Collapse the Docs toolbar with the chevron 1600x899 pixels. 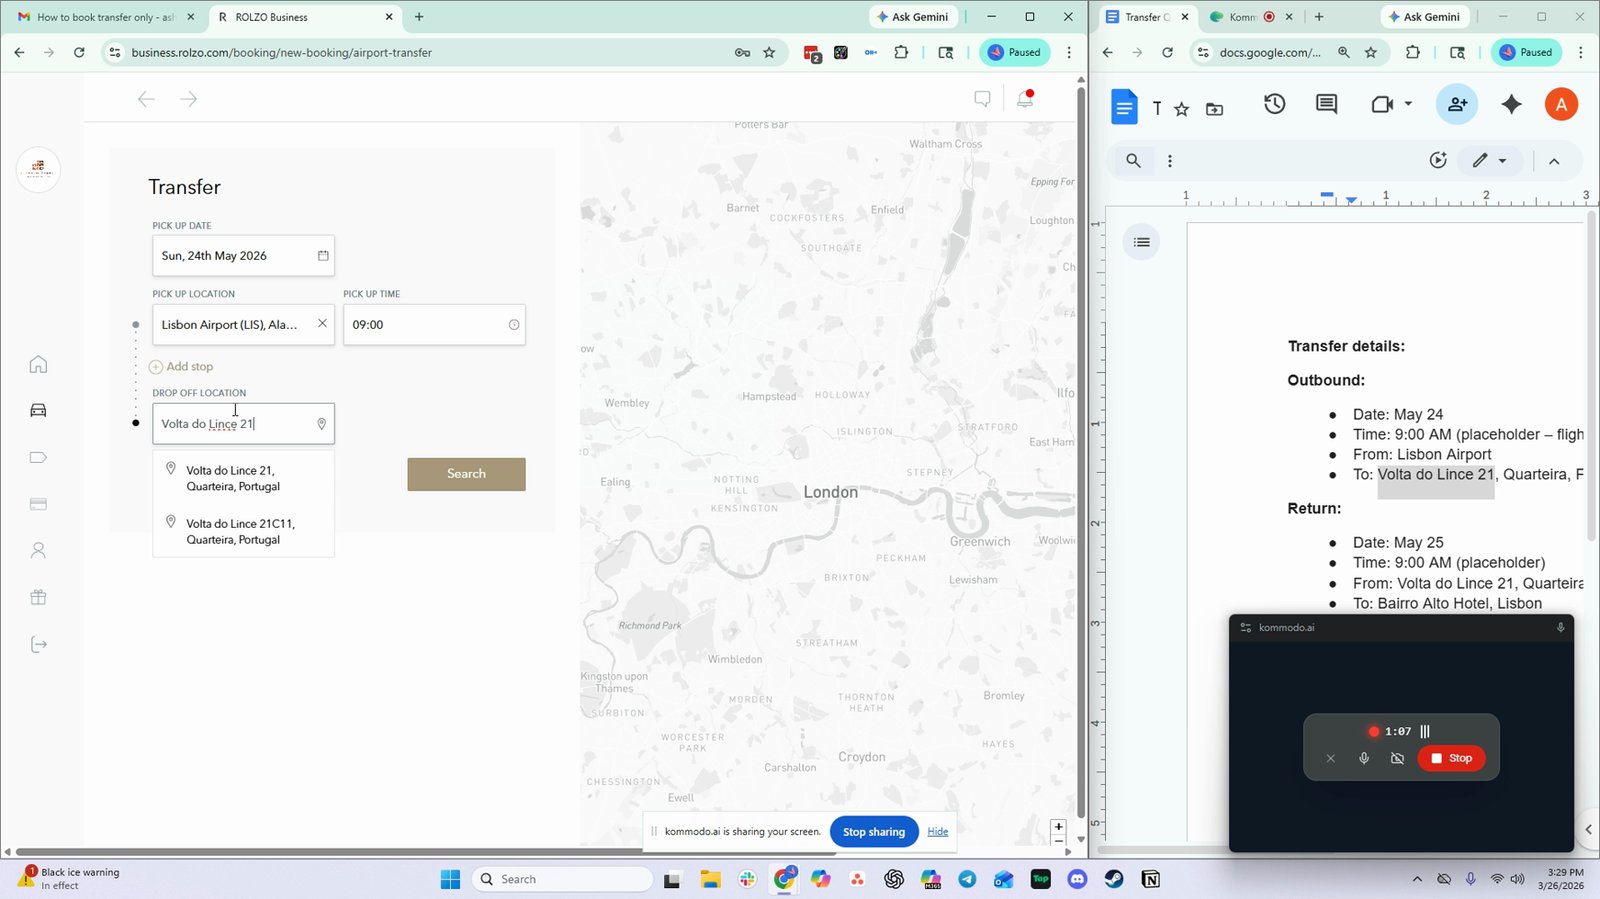1554,161
